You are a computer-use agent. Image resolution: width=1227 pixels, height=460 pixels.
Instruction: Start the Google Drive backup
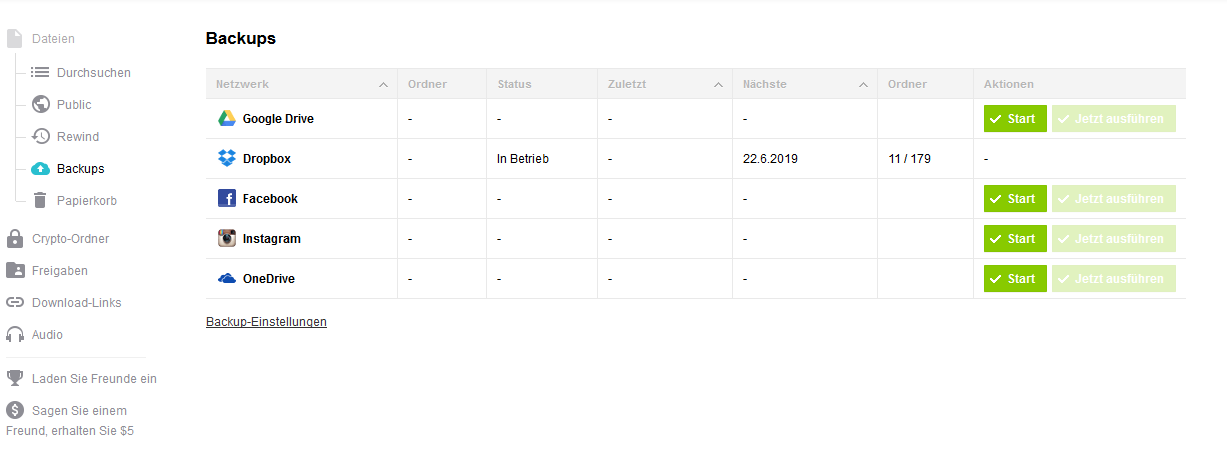click(1014, 119)
